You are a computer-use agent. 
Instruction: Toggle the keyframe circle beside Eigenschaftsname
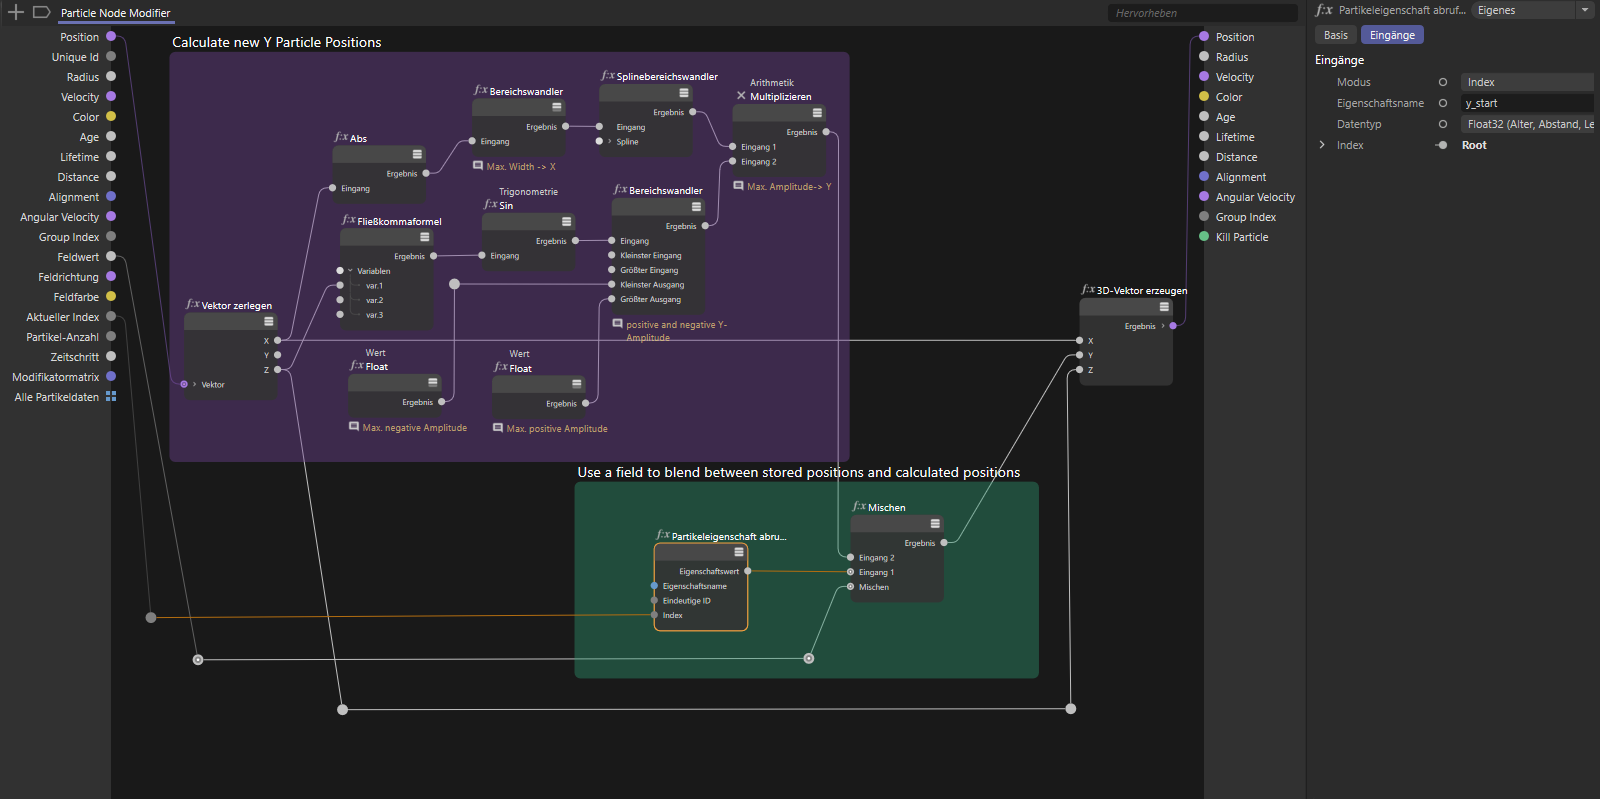(1442, 103)
